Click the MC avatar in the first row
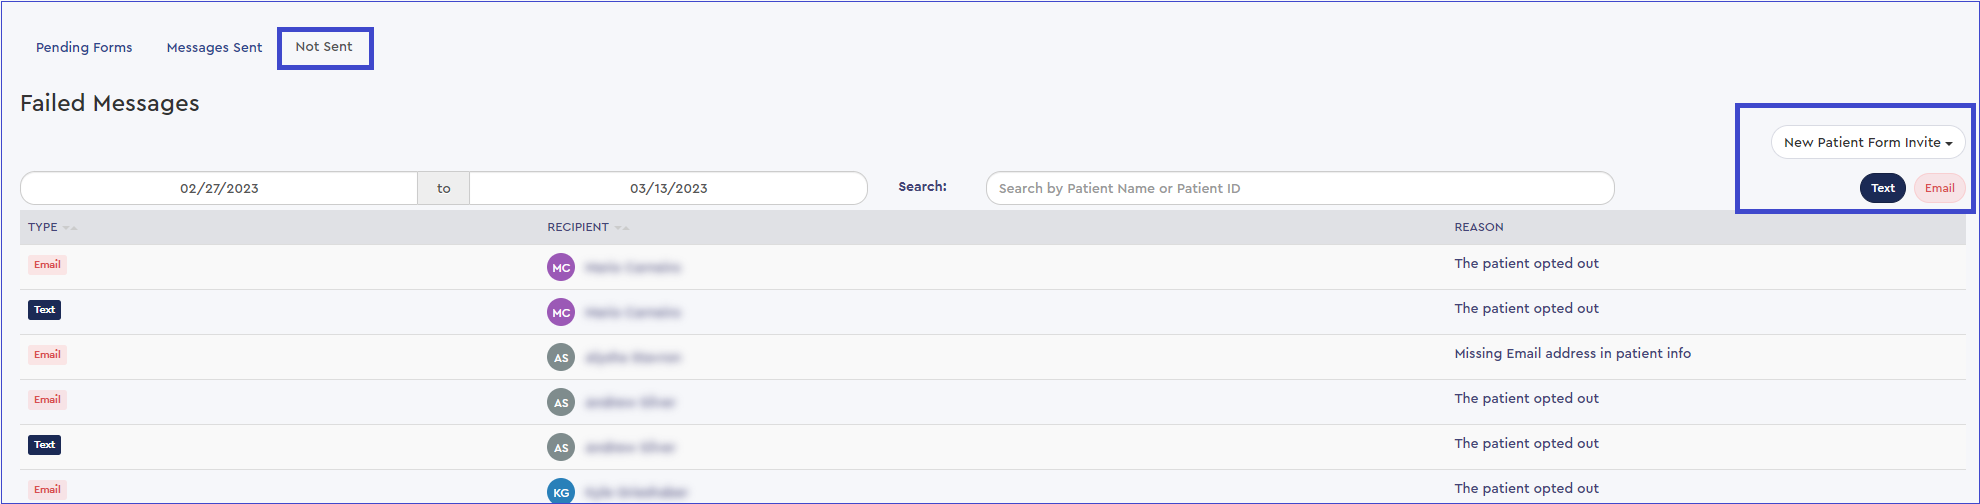The height and width of the screenshot is (504, 1980). [561, 267]
